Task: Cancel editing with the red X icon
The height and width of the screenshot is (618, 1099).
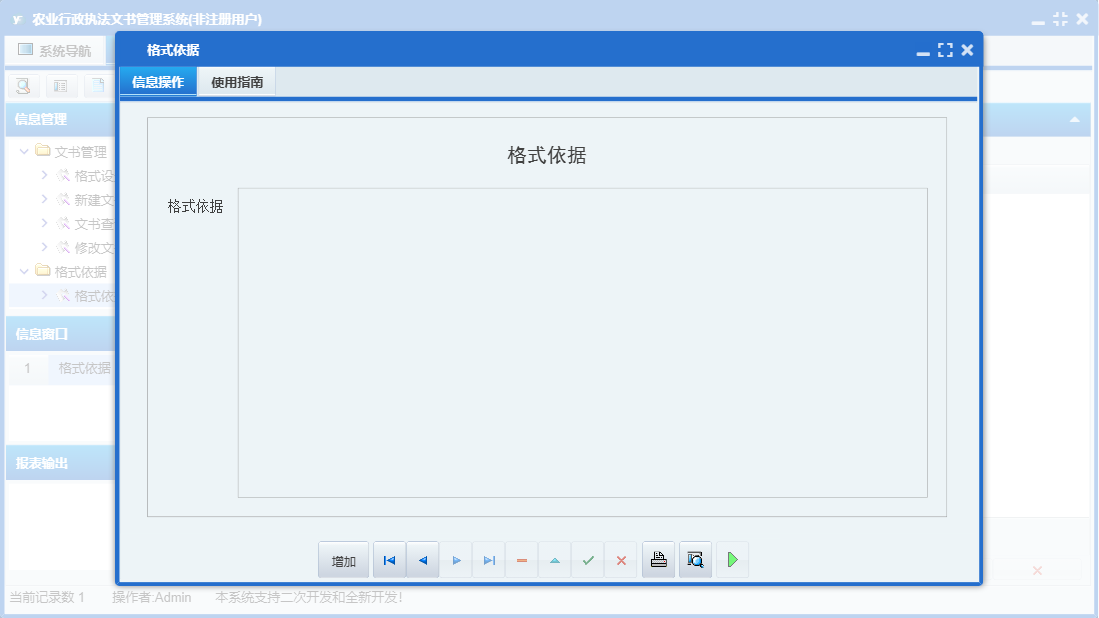Action: 621,559
